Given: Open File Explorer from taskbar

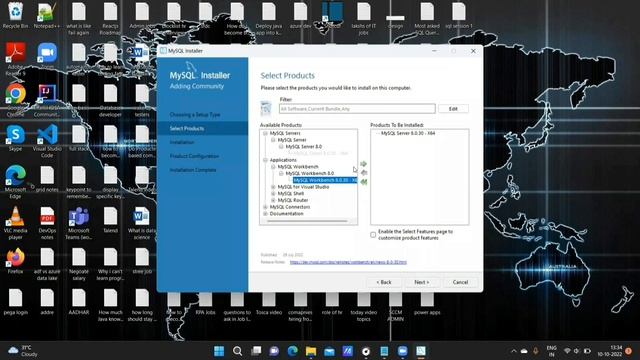Looking at the screenshot, I should [x=311, y=351].
